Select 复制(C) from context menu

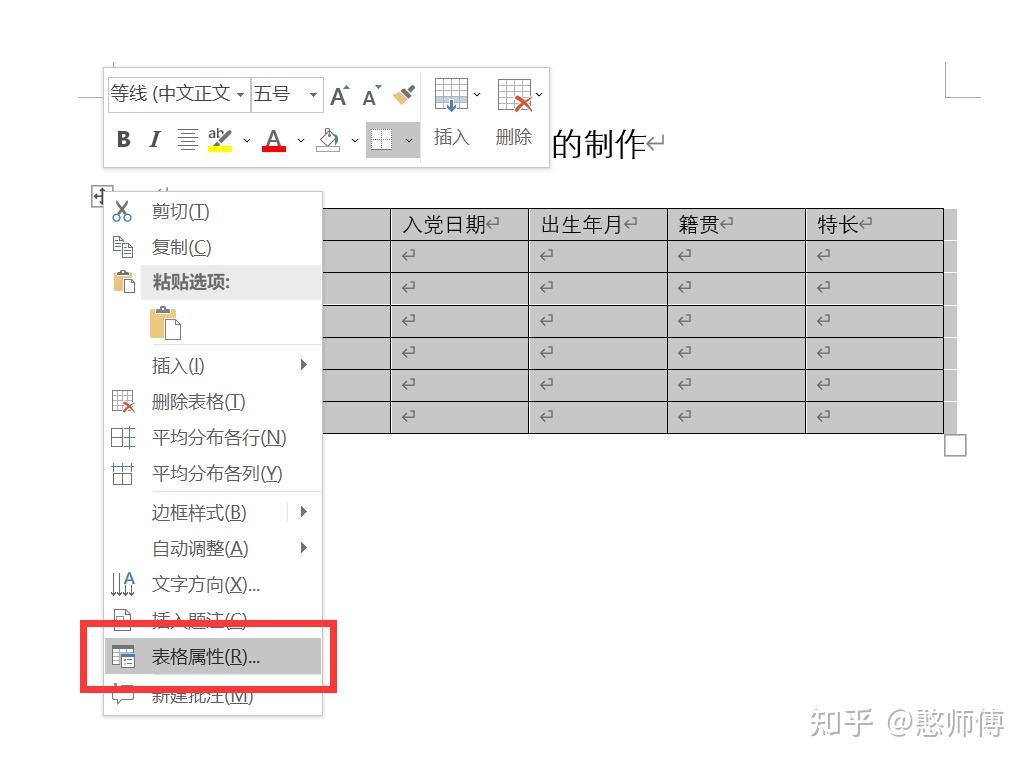coord(213,247)
